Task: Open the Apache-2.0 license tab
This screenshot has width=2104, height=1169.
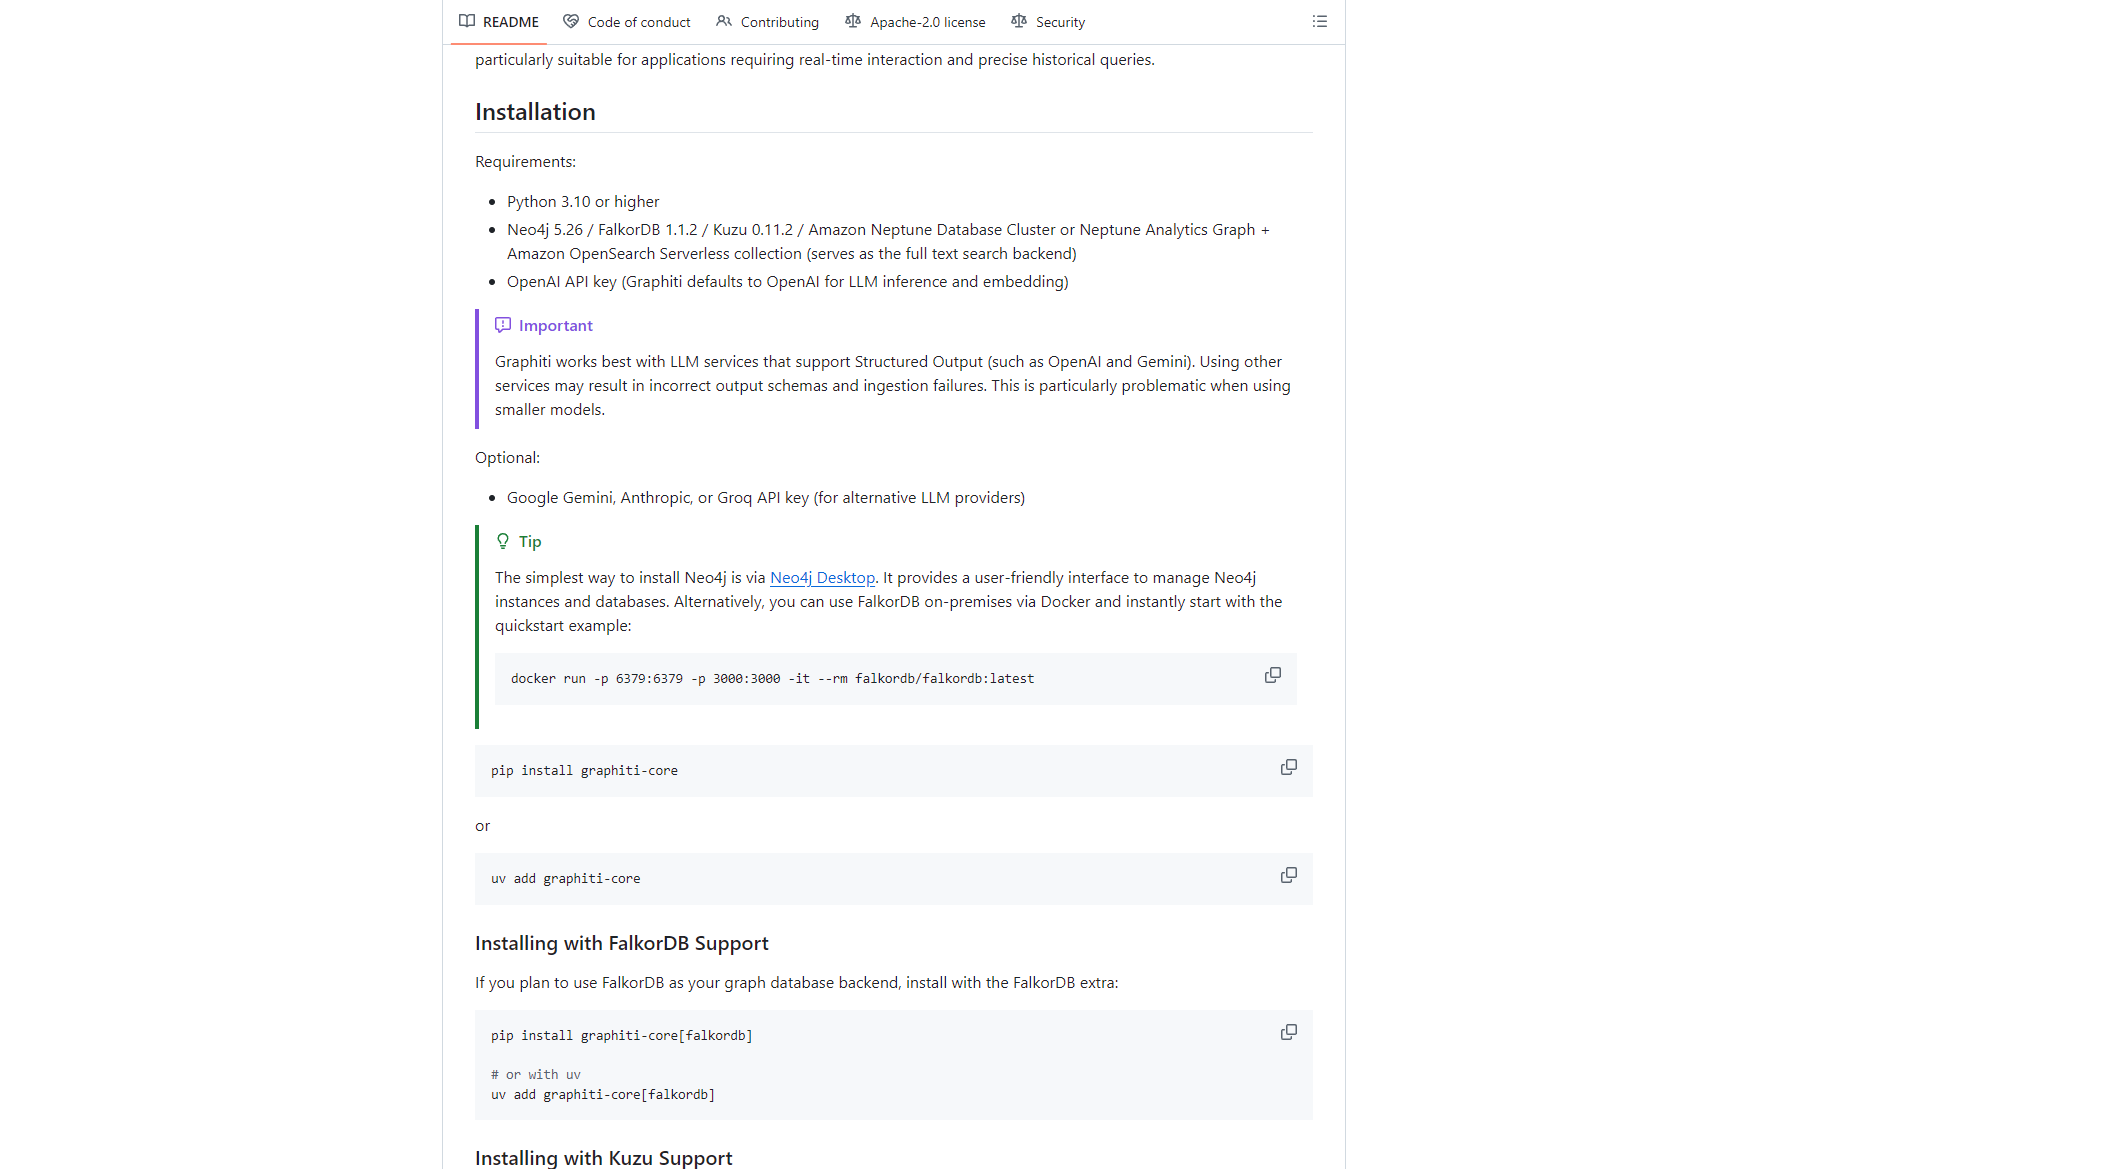Action: tap(927, 22)
